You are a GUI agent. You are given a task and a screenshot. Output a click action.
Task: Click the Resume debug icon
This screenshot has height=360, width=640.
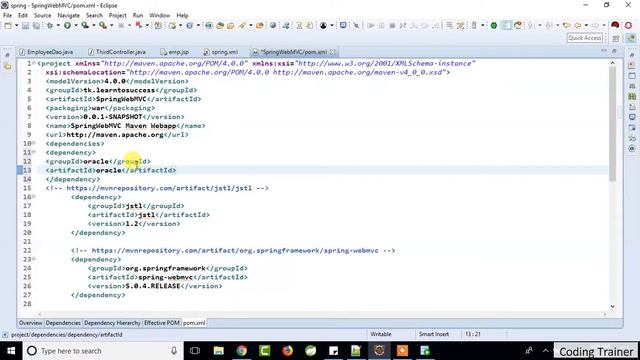[371, 25]
